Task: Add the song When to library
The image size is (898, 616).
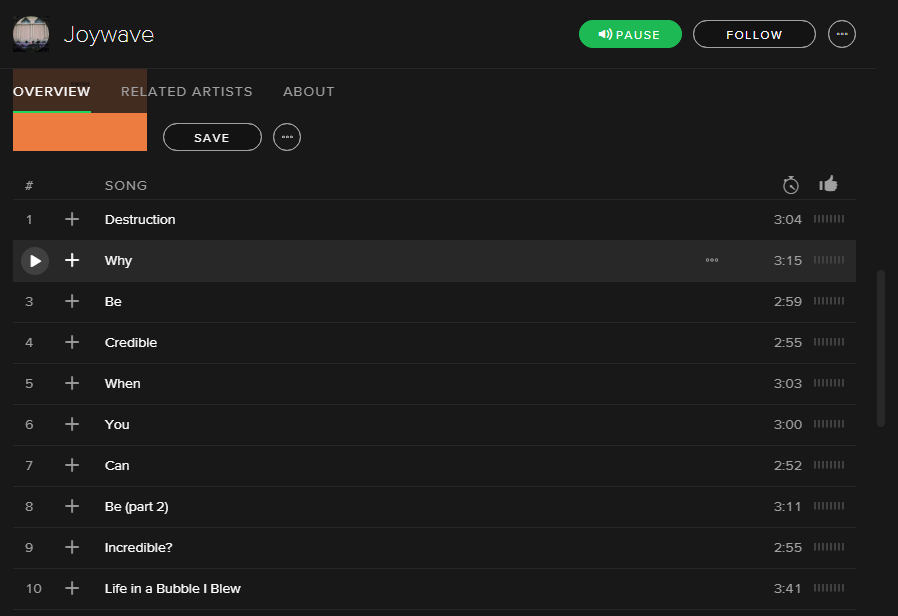Action: click(x=72, y=383)
